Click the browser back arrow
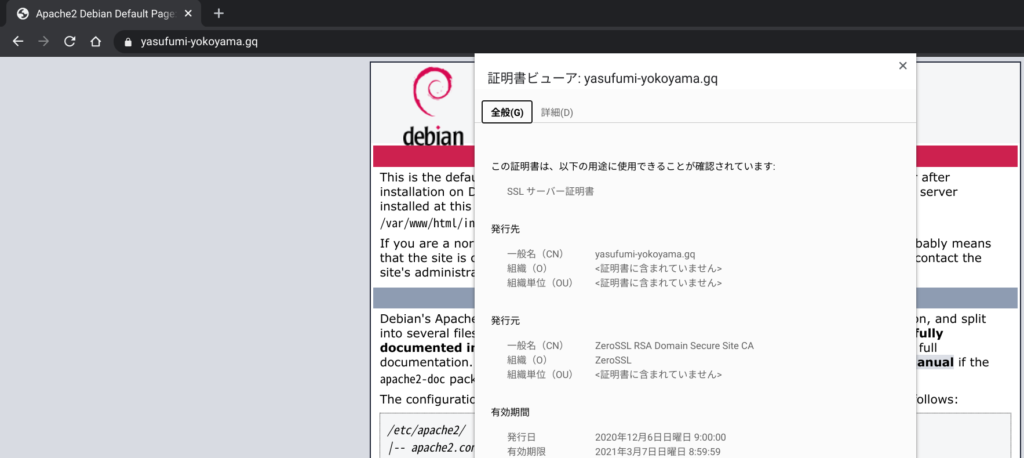The image size is (1024, 458). 18,42
